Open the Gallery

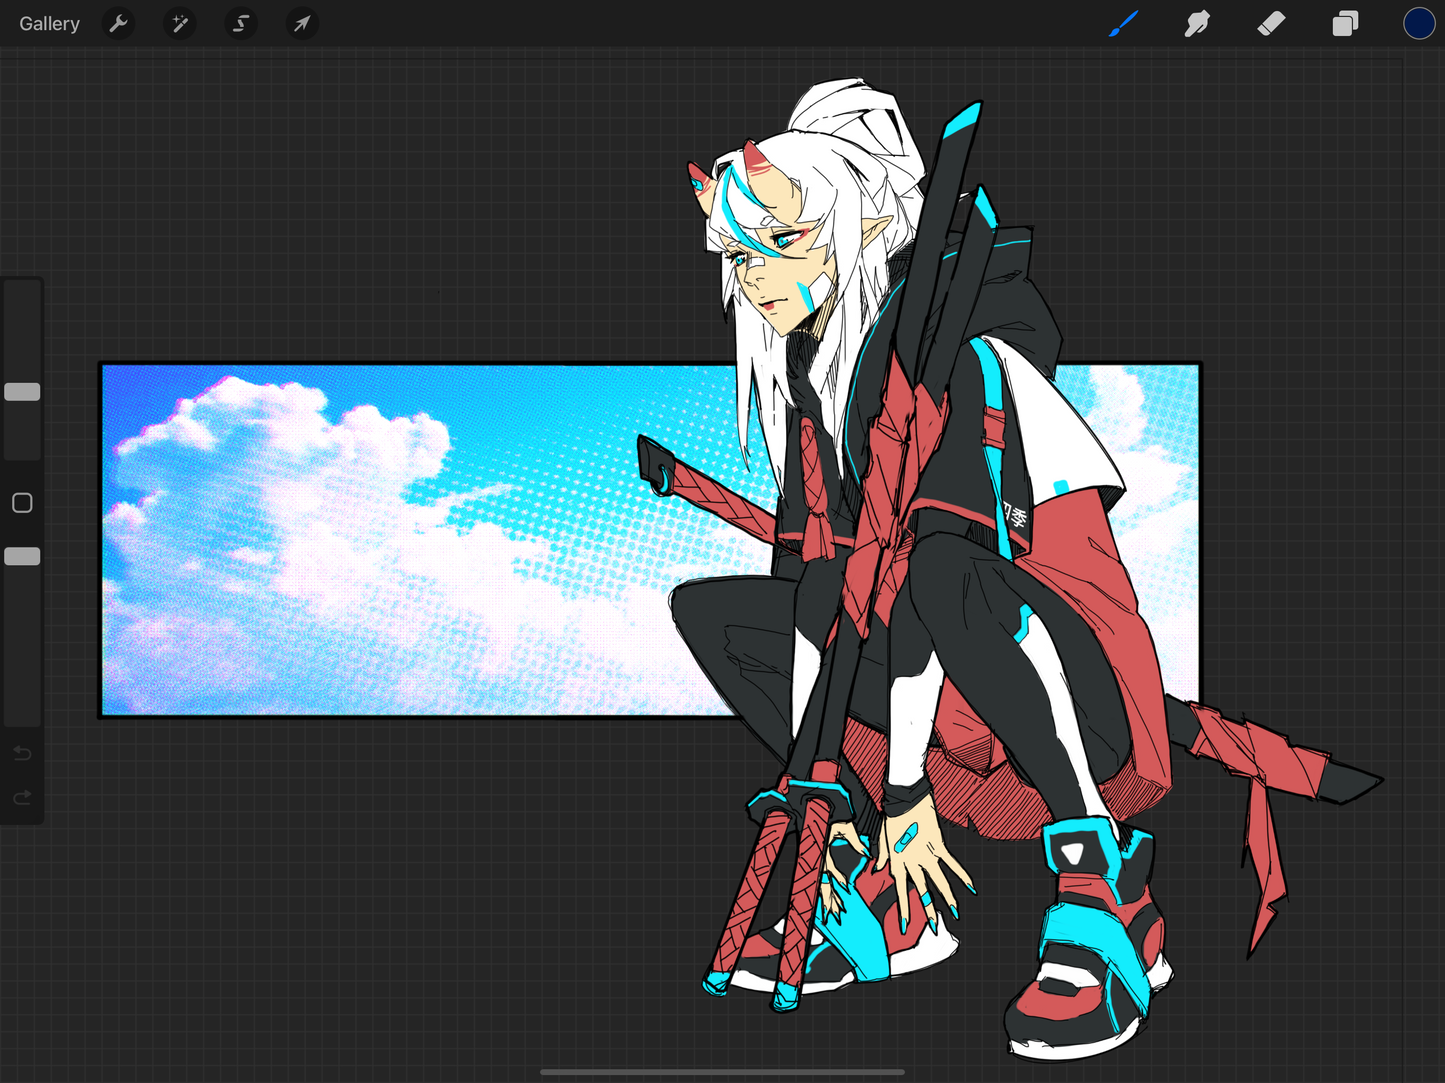coord(49,24)
